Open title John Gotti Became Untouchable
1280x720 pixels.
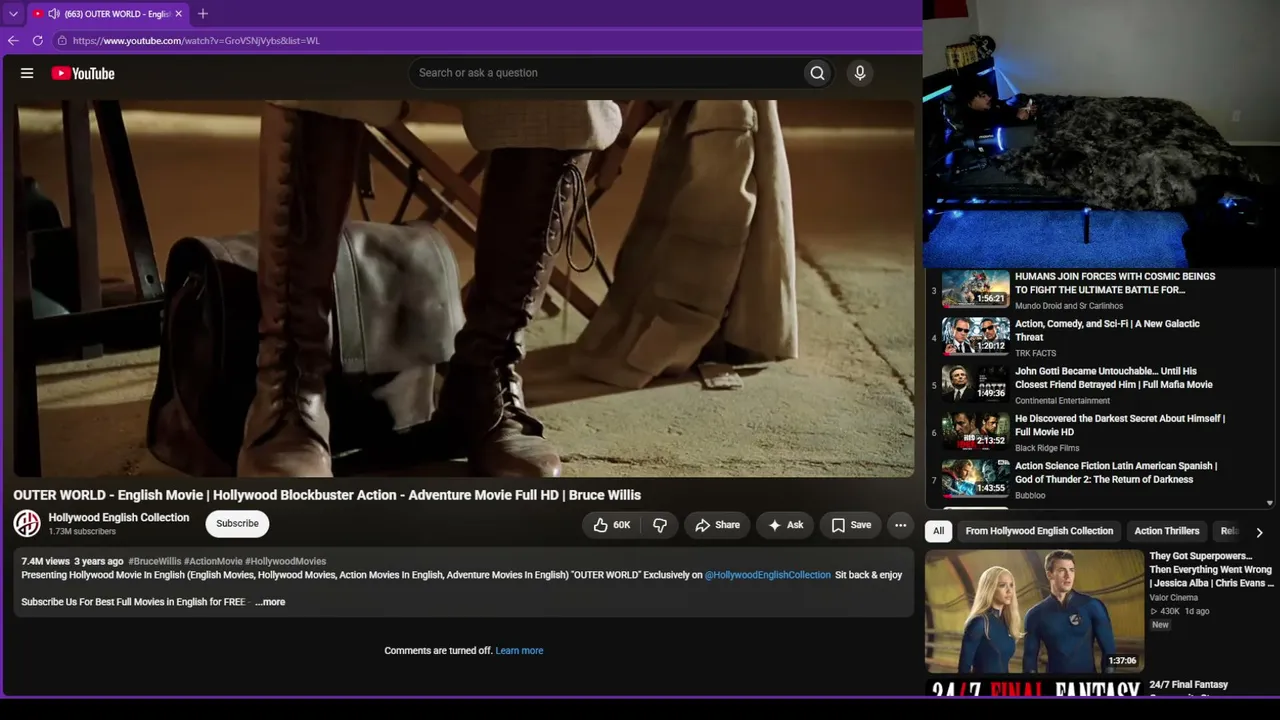[x=1114, y=378]
